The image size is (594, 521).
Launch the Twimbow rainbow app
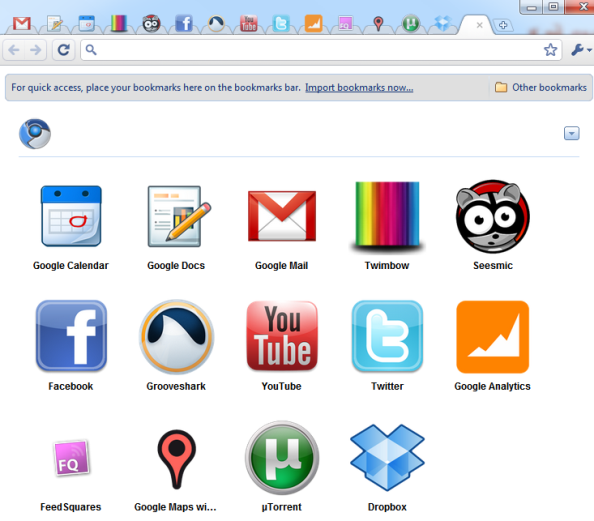coord(387,216)
